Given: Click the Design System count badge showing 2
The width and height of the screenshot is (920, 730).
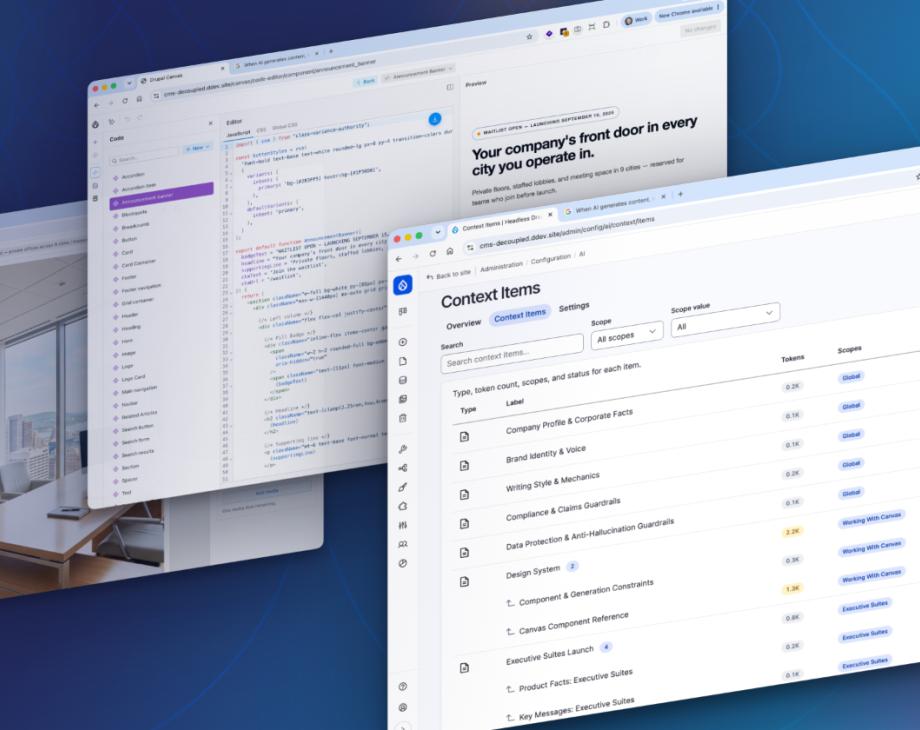Looking at the screenshot, I should click(x=572, y=566).
